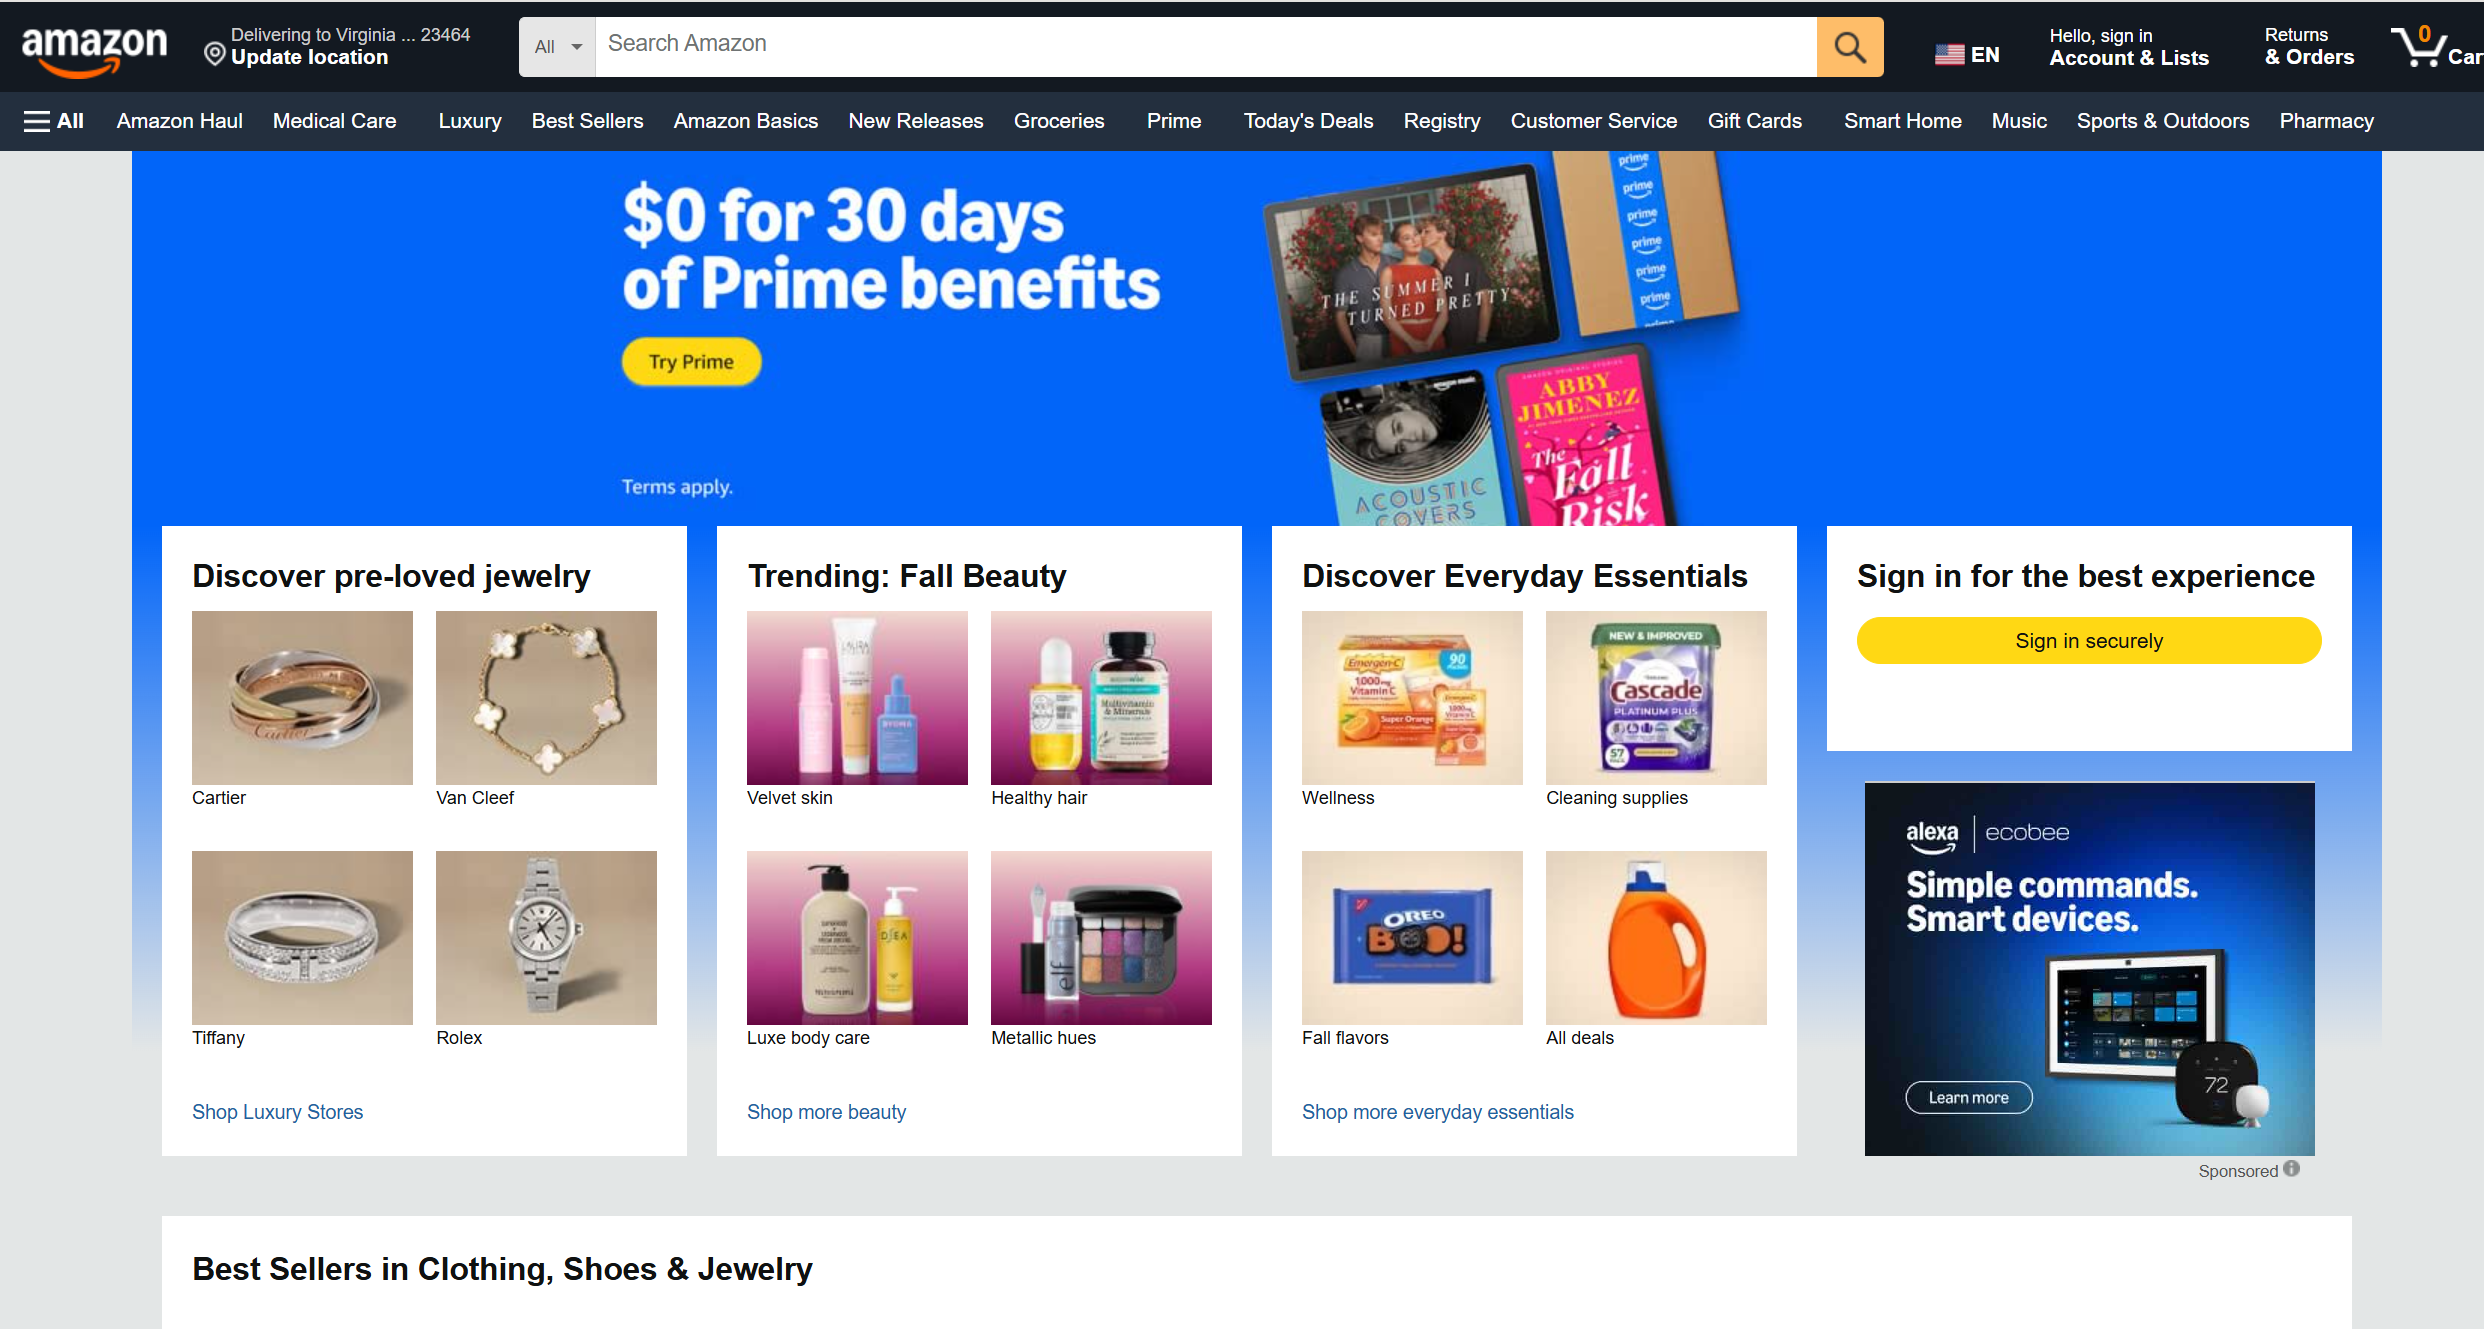This screenshot has width=2484, height=1329.
Task: Open Today's Deals in navigation bar
Action: pos(1308,121)
